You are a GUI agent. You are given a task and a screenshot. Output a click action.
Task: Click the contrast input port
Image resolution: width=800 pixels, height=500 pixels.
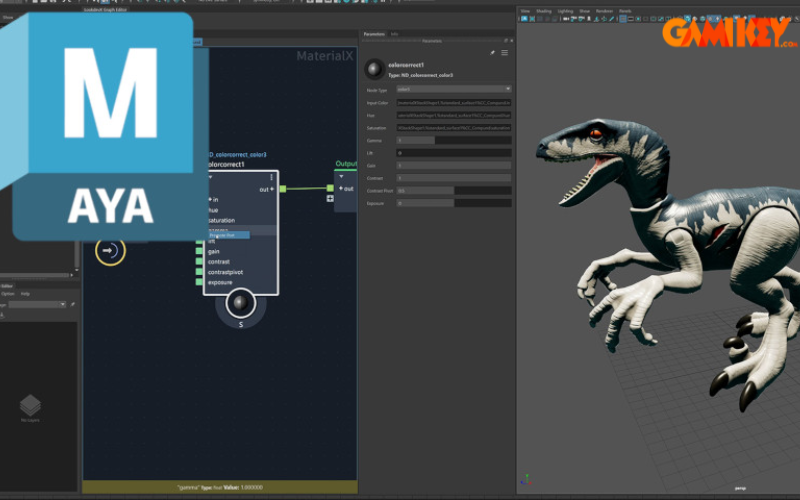(199, 261)
